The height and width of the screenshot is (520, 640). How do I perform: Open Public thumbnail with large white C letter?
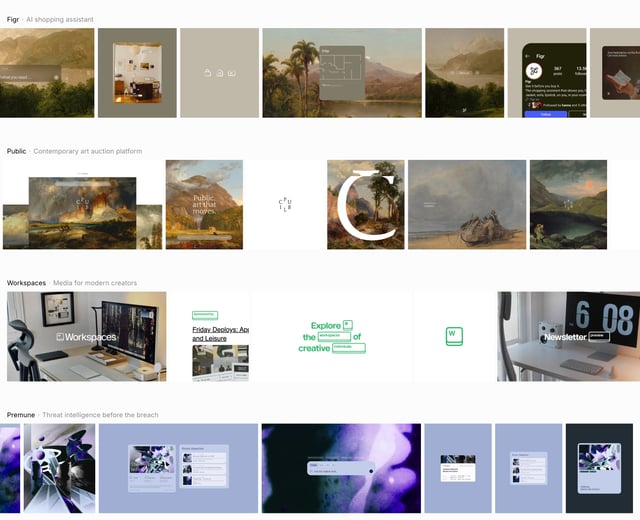coord(366,204)
